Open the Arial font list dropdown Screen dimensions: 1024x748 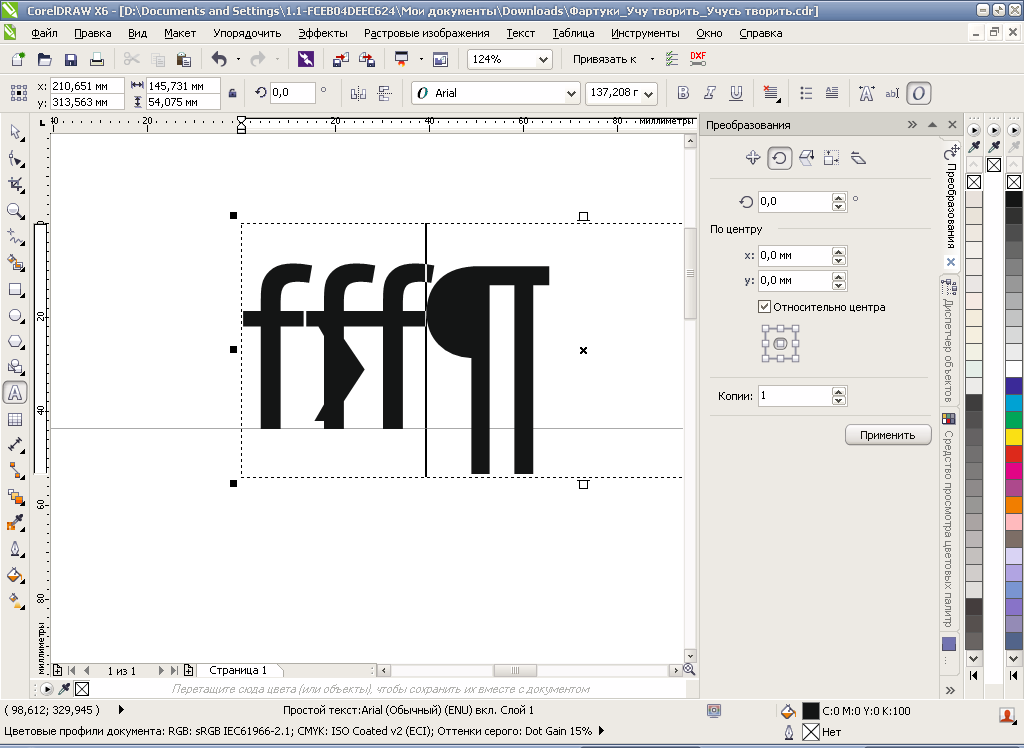point(571,93)
